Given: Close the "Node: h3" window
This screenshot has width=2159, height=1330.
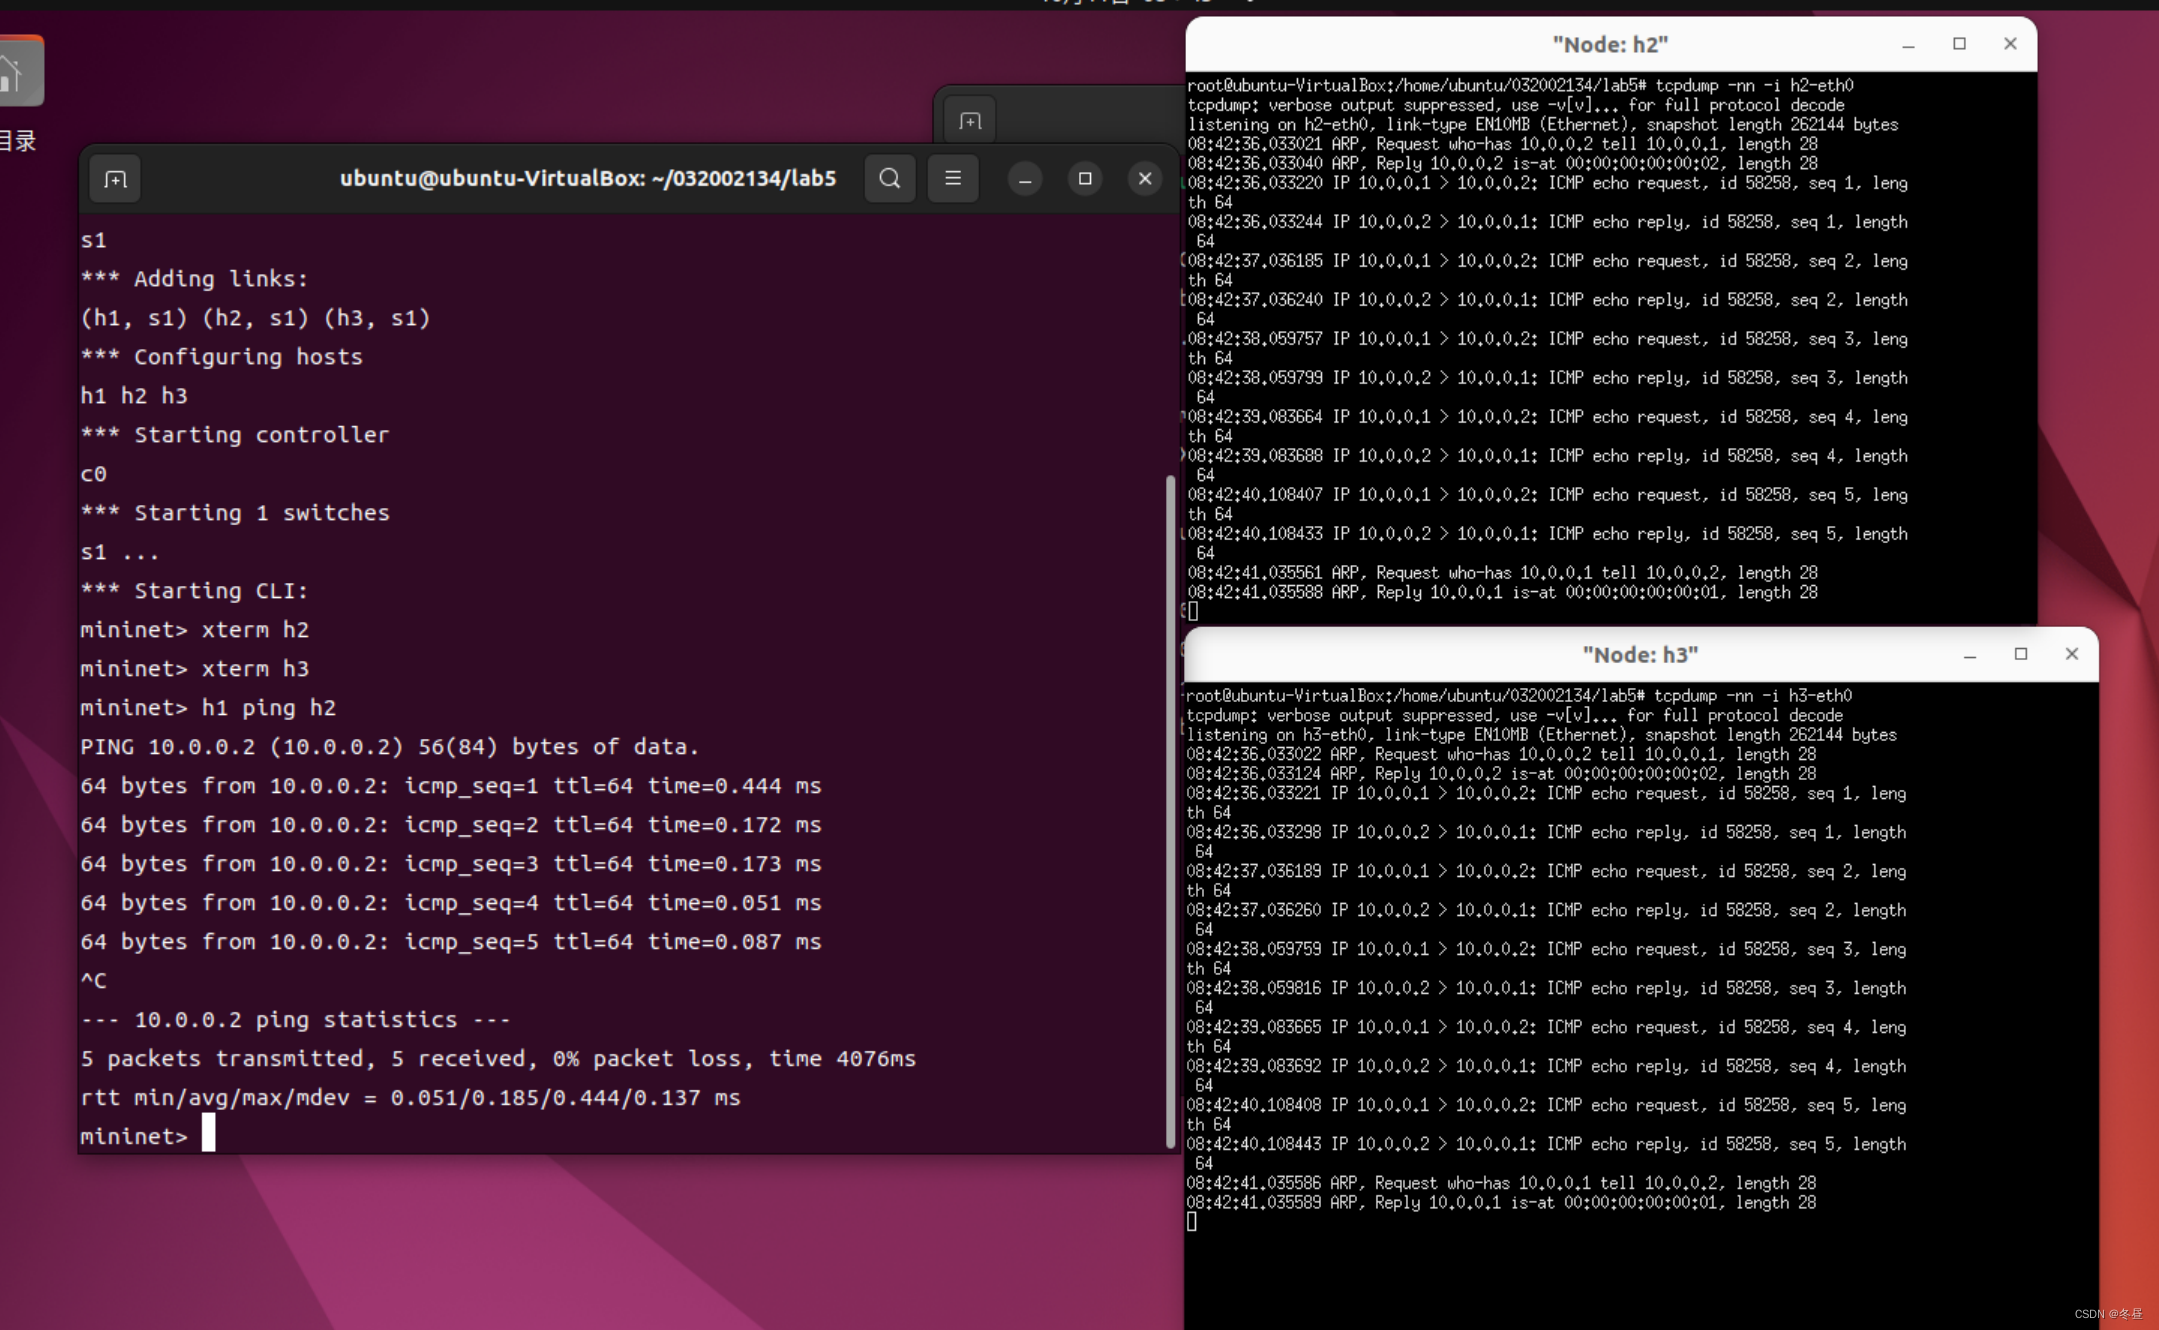Looking at the screenshot, I should (2072, 654).
